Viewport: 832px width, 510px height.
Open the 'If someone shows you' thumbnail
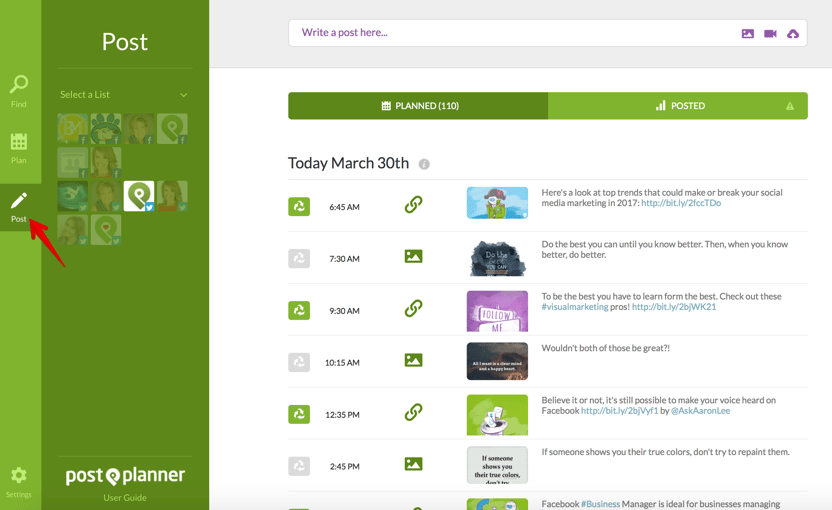pyautogui.click(x=497, y=465)
